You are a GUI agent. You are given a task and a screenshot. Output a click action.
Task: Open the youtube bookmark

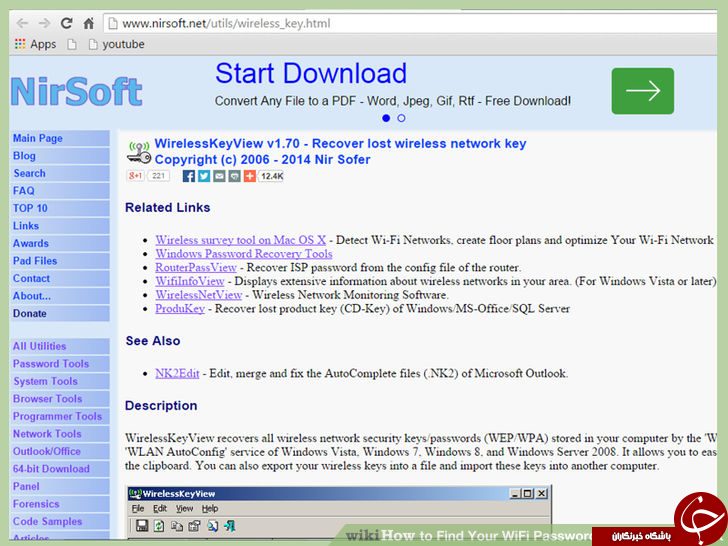pos(117,44)
